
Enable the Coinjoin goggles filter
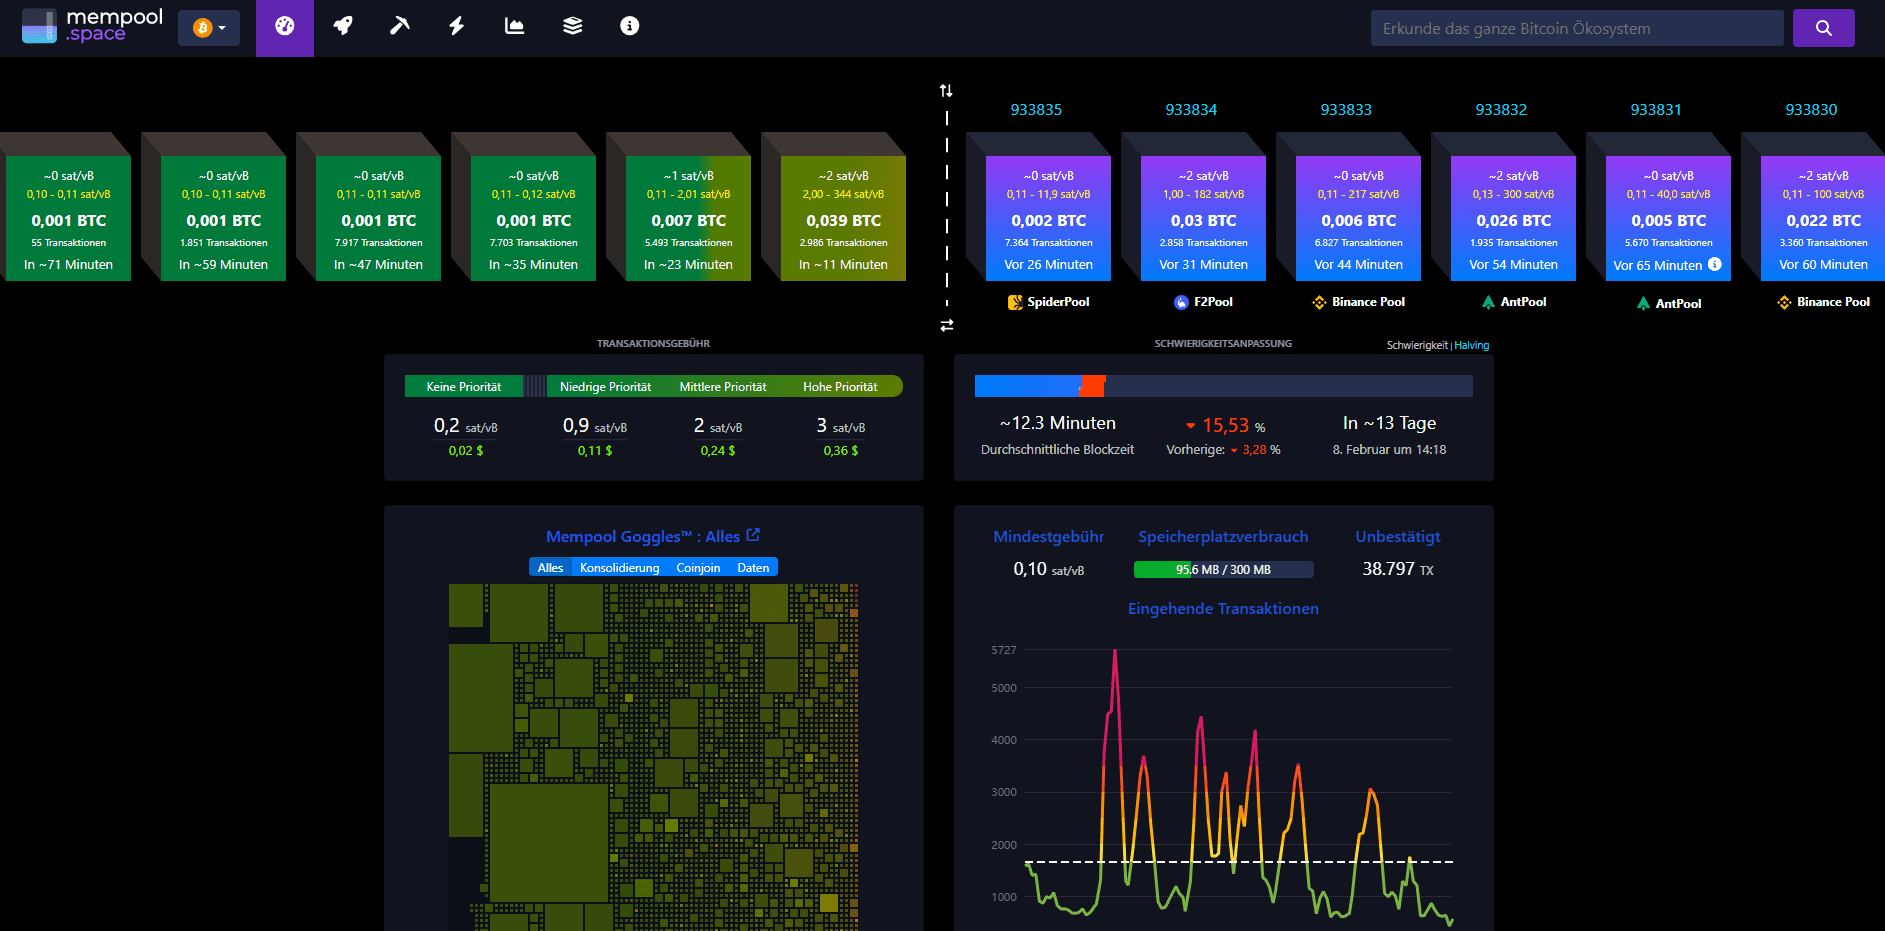698,567
